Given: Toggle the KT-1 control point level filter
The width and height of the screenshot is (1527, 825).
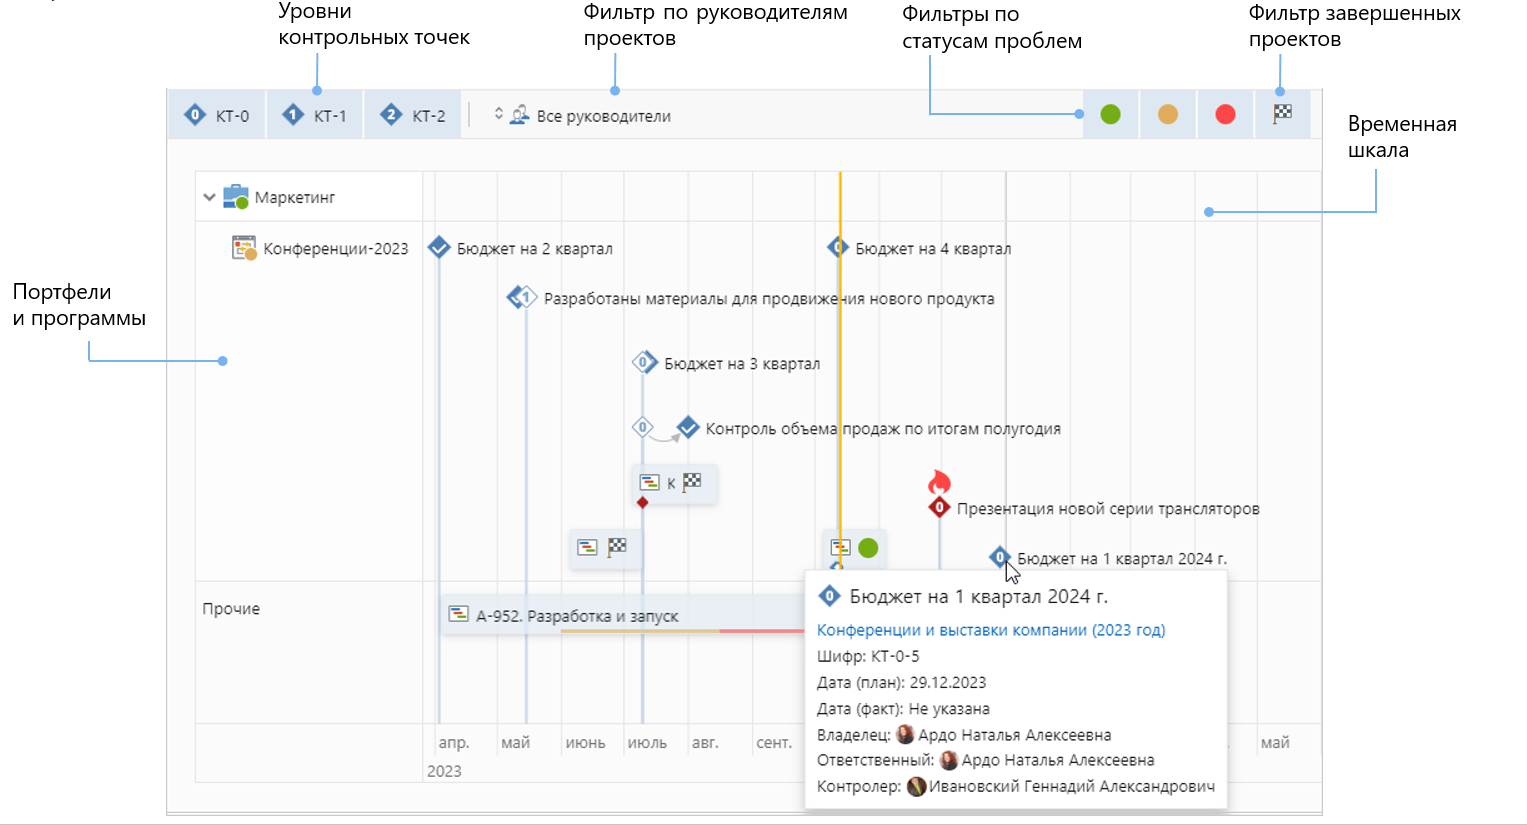Looking at the screenshot, I should [315, 116].
